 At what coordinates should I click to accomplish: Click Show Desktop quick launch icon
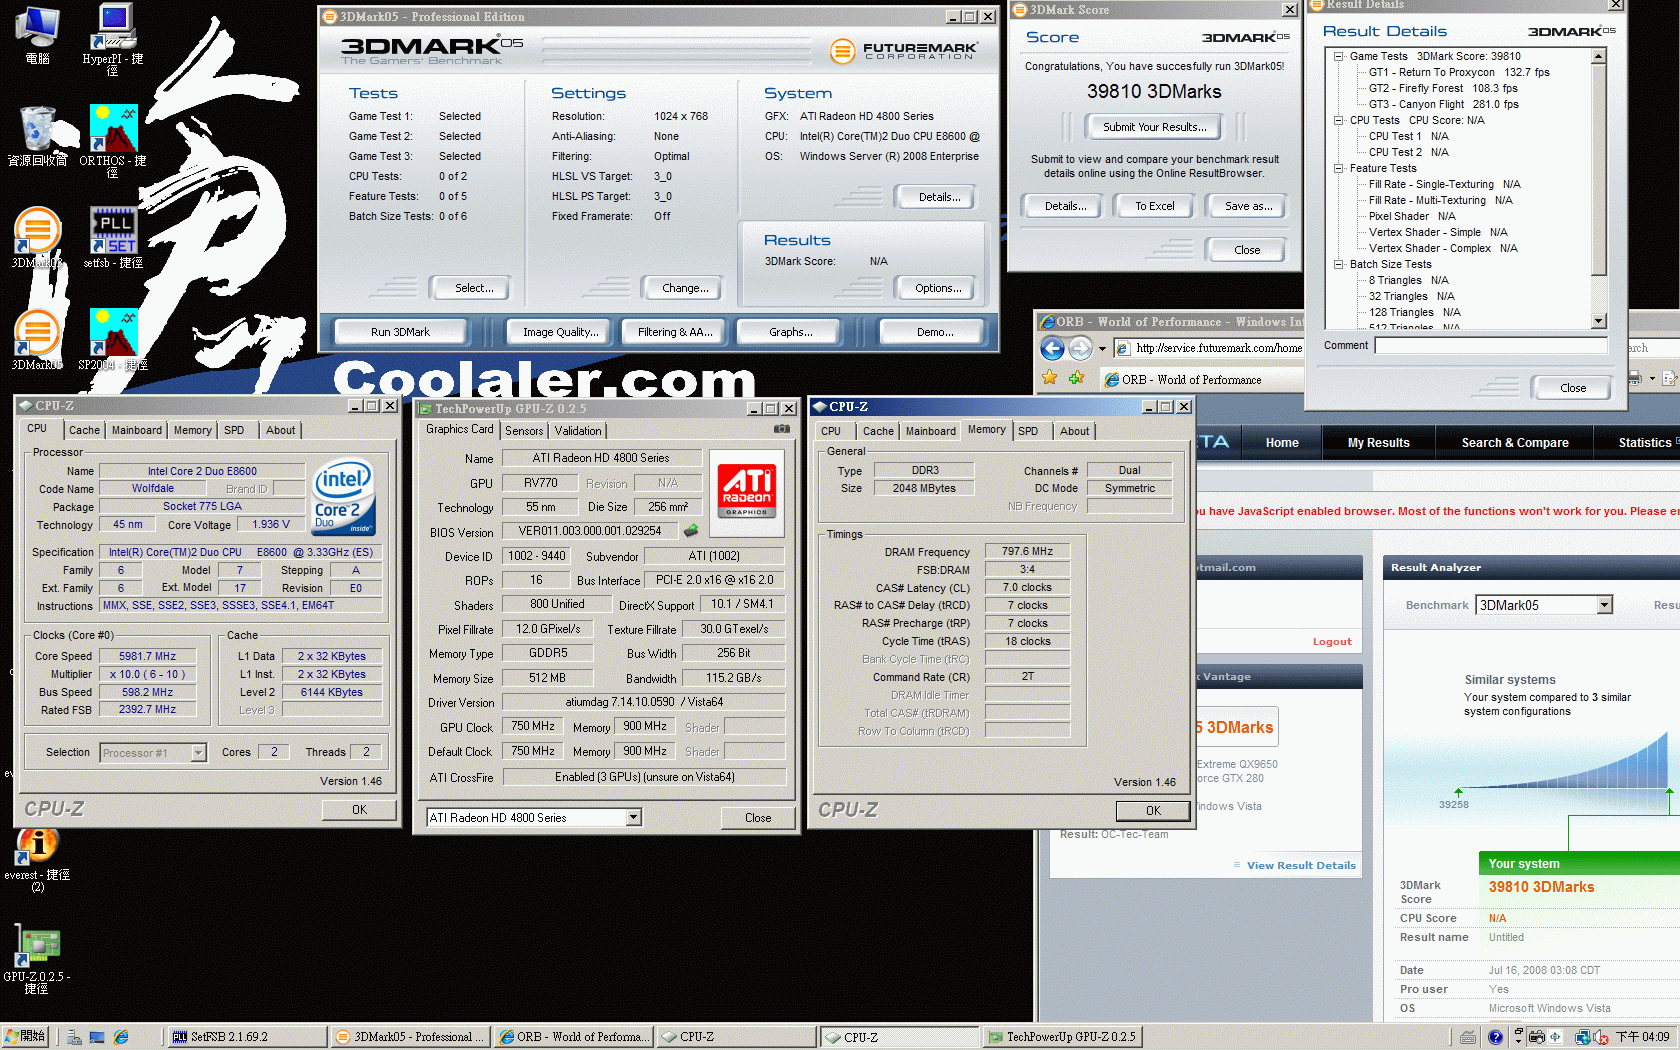point(97,1037)
